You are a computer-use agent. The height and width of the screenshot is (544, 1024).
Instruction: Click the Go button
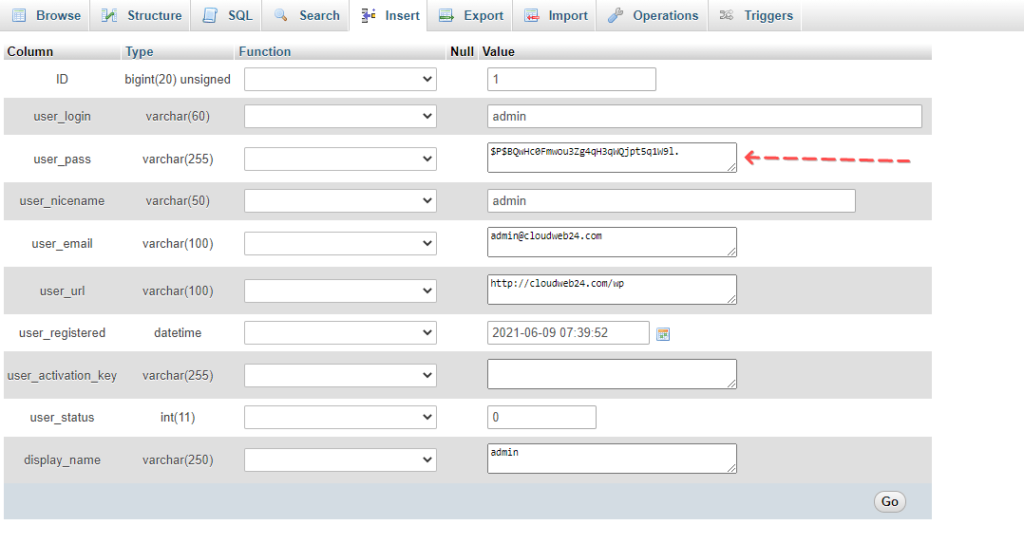tap(889, 502)
